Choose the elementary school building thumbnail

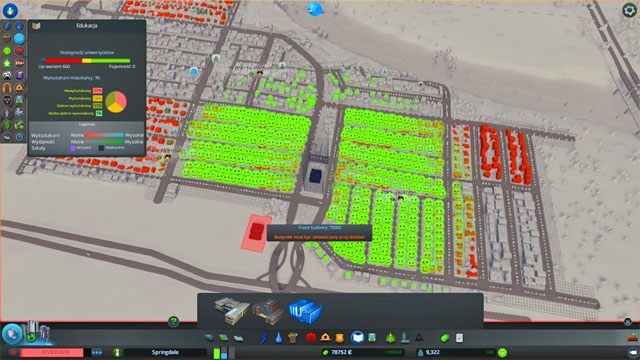[231, 311]
